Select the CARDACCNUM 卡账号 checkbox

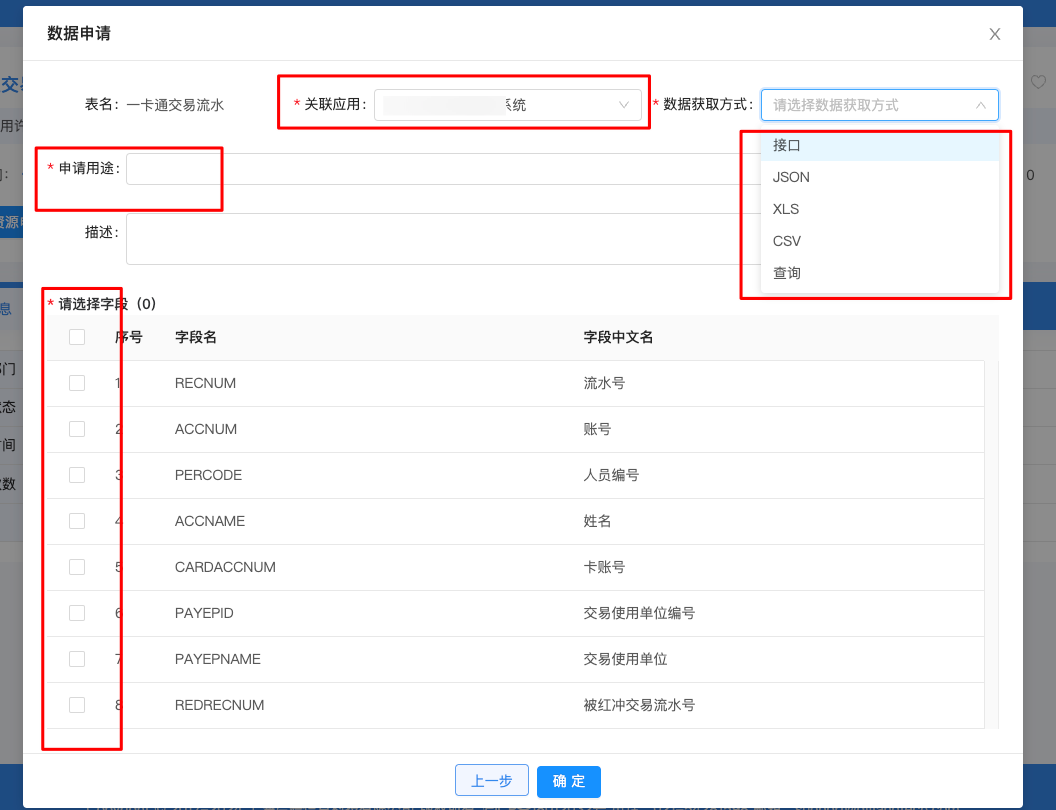click(76, 566)
